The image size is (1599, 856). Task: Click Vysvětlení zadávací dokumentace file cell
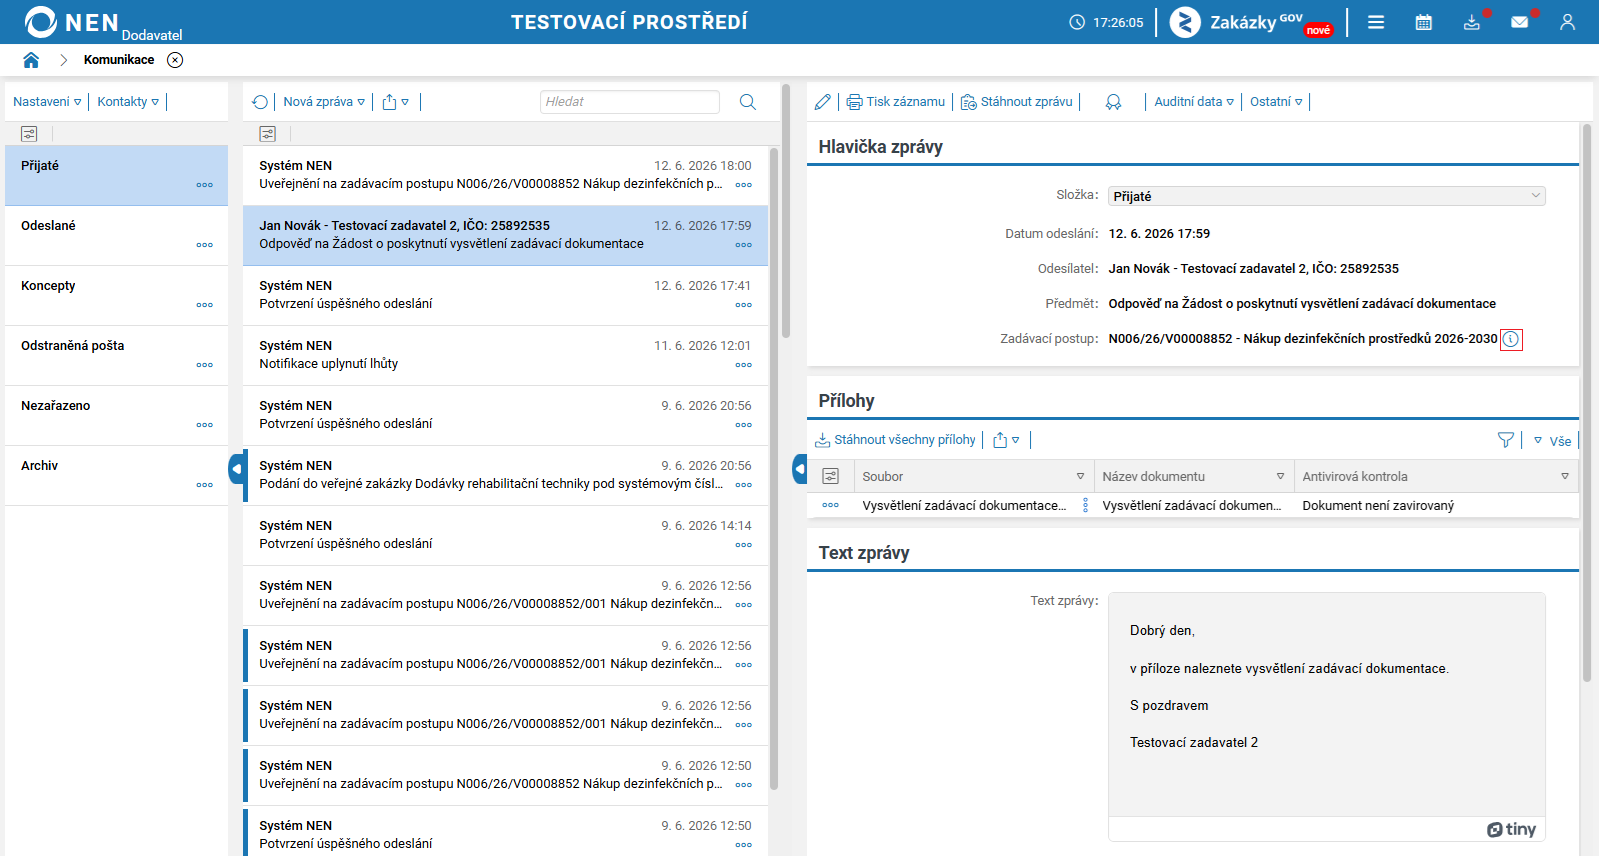(x=964, y=506)
